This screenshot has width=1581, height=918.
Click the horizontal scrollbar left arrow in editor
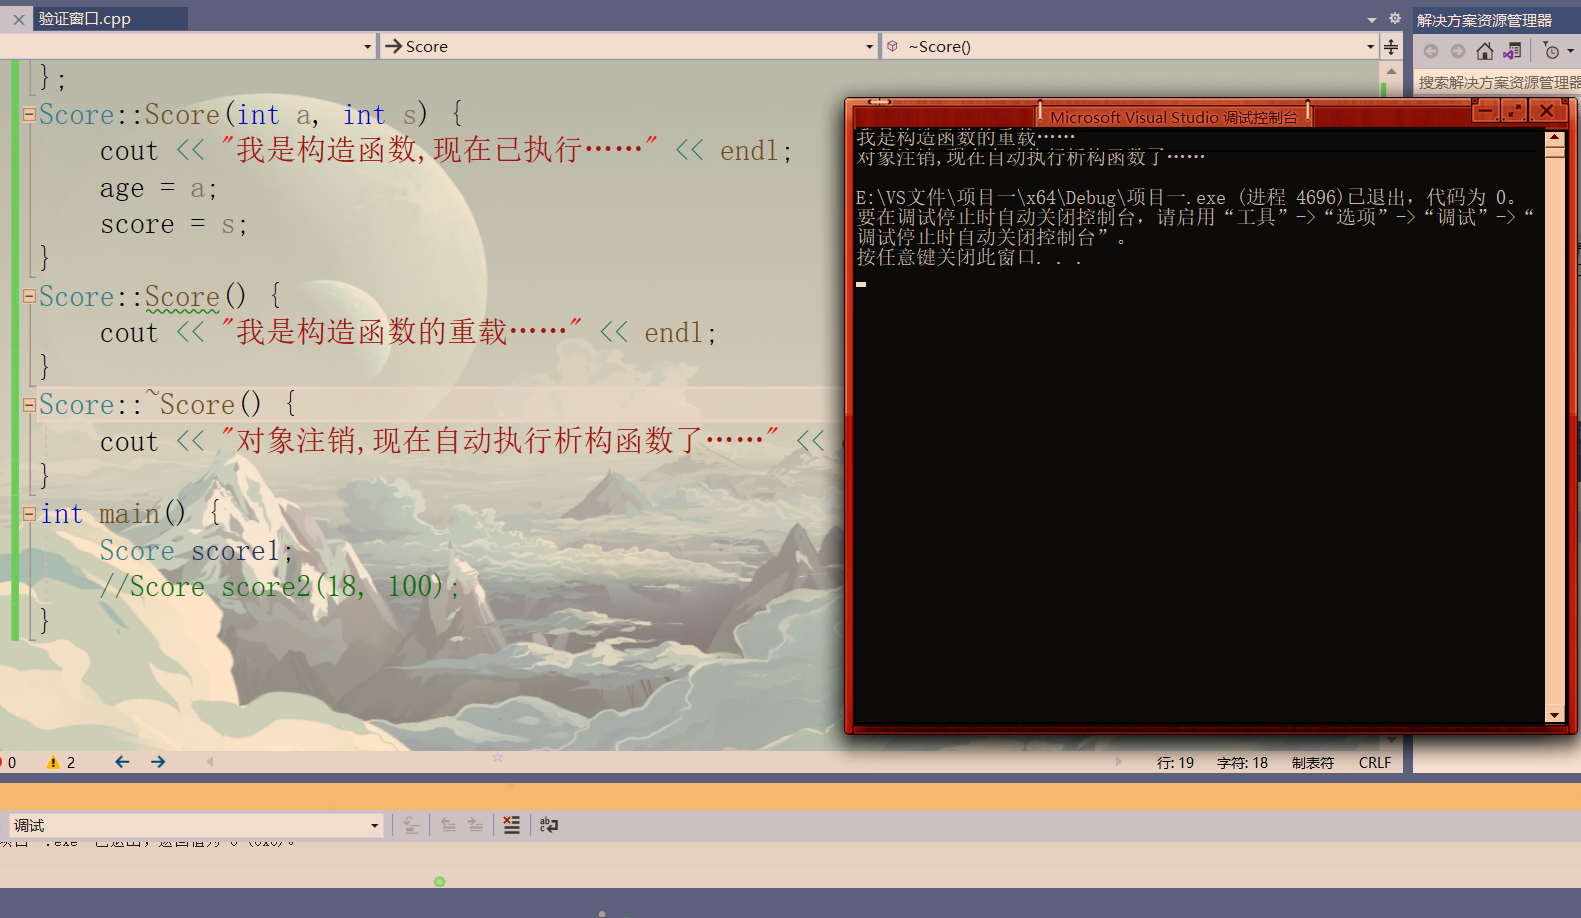pyautogui.click(x=210, y=762)
